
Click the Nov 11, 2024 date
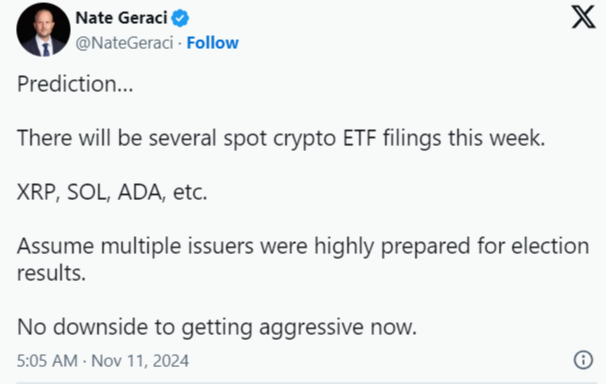[140, 361]
